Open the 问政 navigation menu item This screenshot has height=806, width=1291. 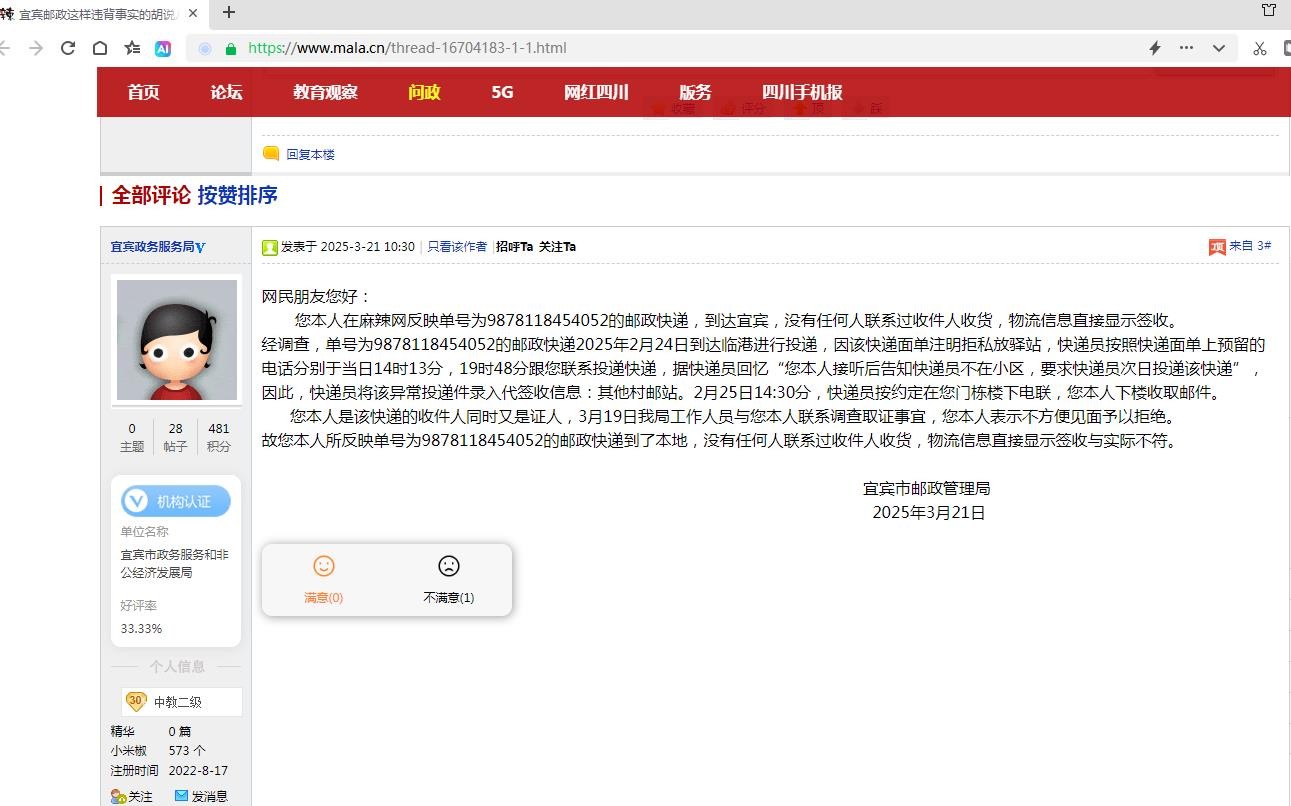[424, 92]
